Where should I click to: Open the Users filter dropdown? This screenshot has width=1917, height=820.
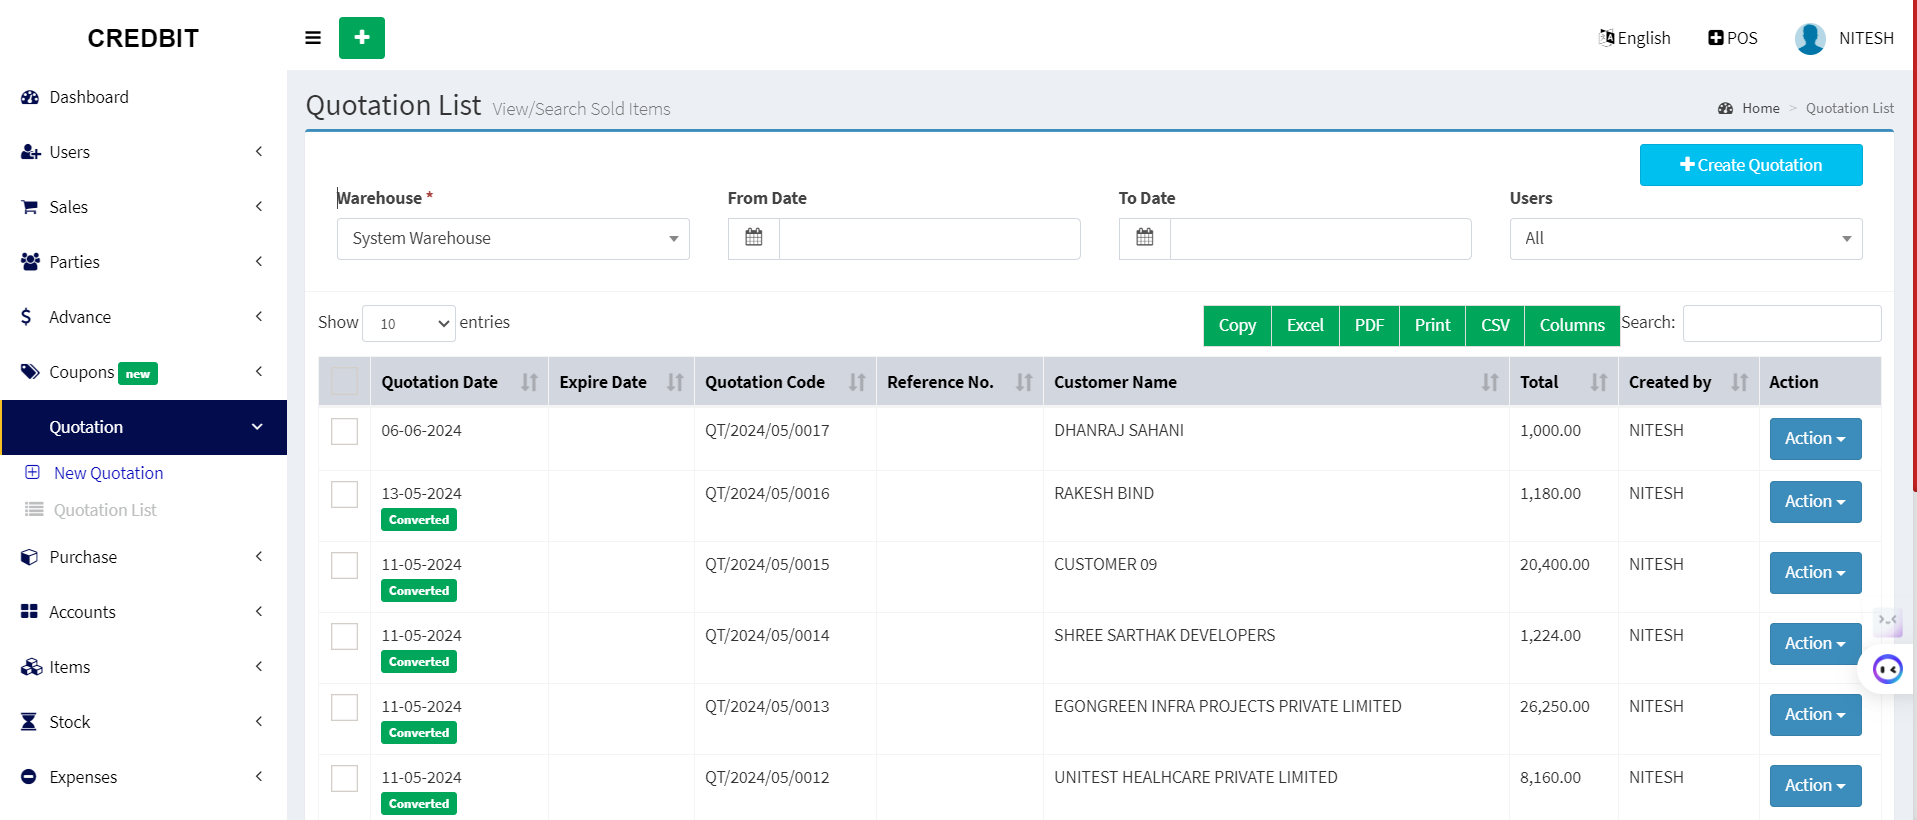[1686, 238]
